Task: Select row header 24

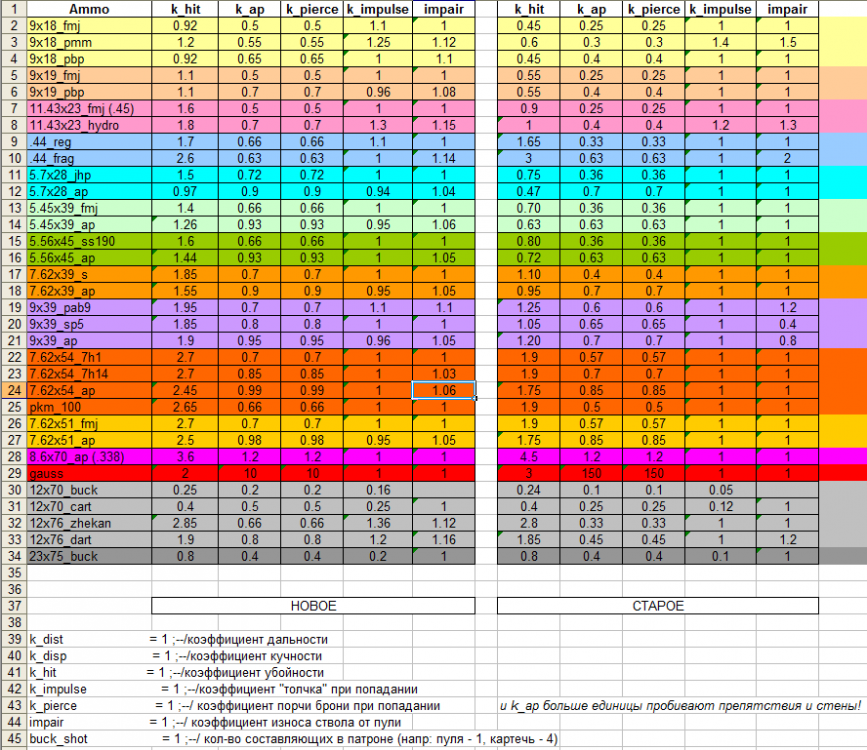Action: tap(13, 390)
